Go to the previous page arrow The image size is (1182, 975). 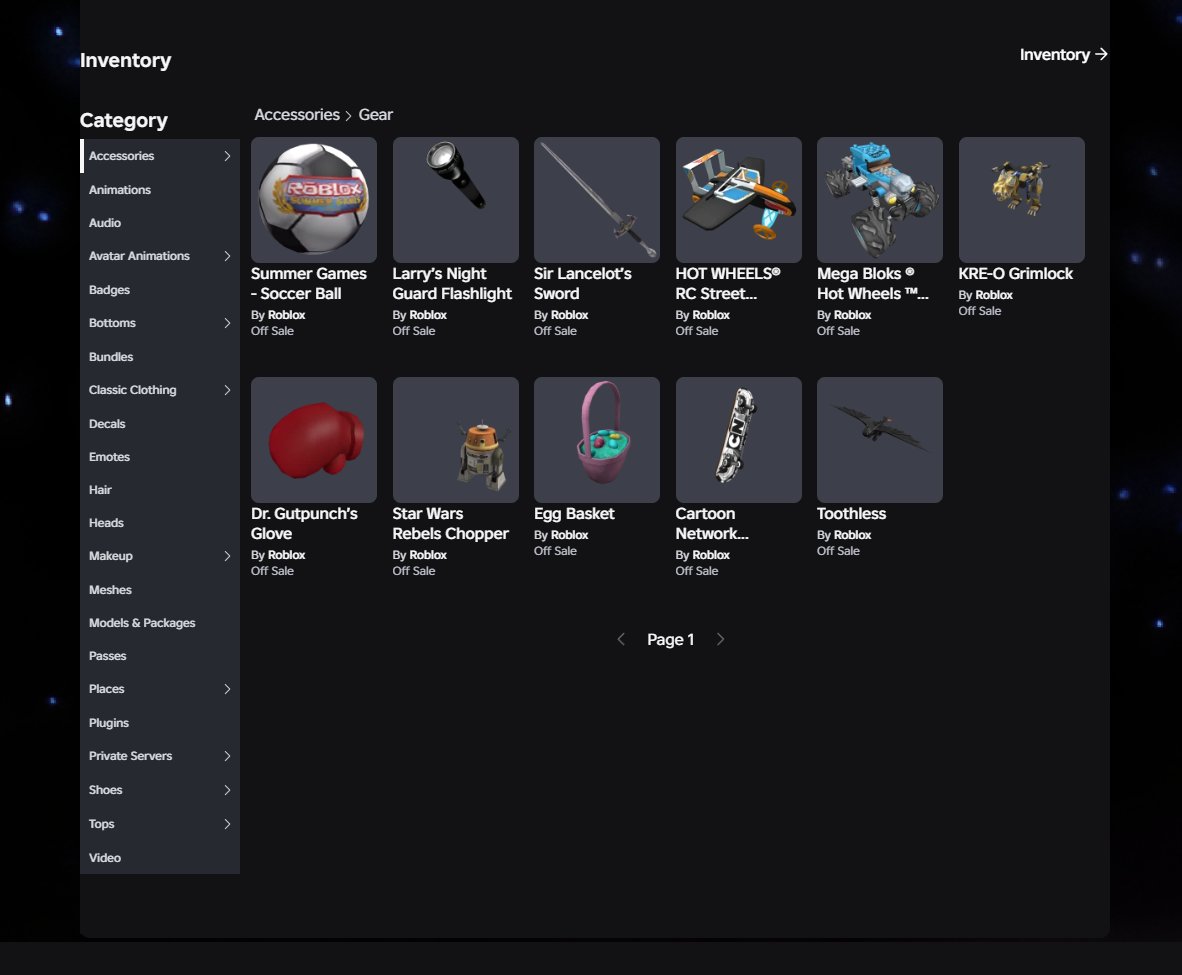pyautogui.click(x=621, y=639)
